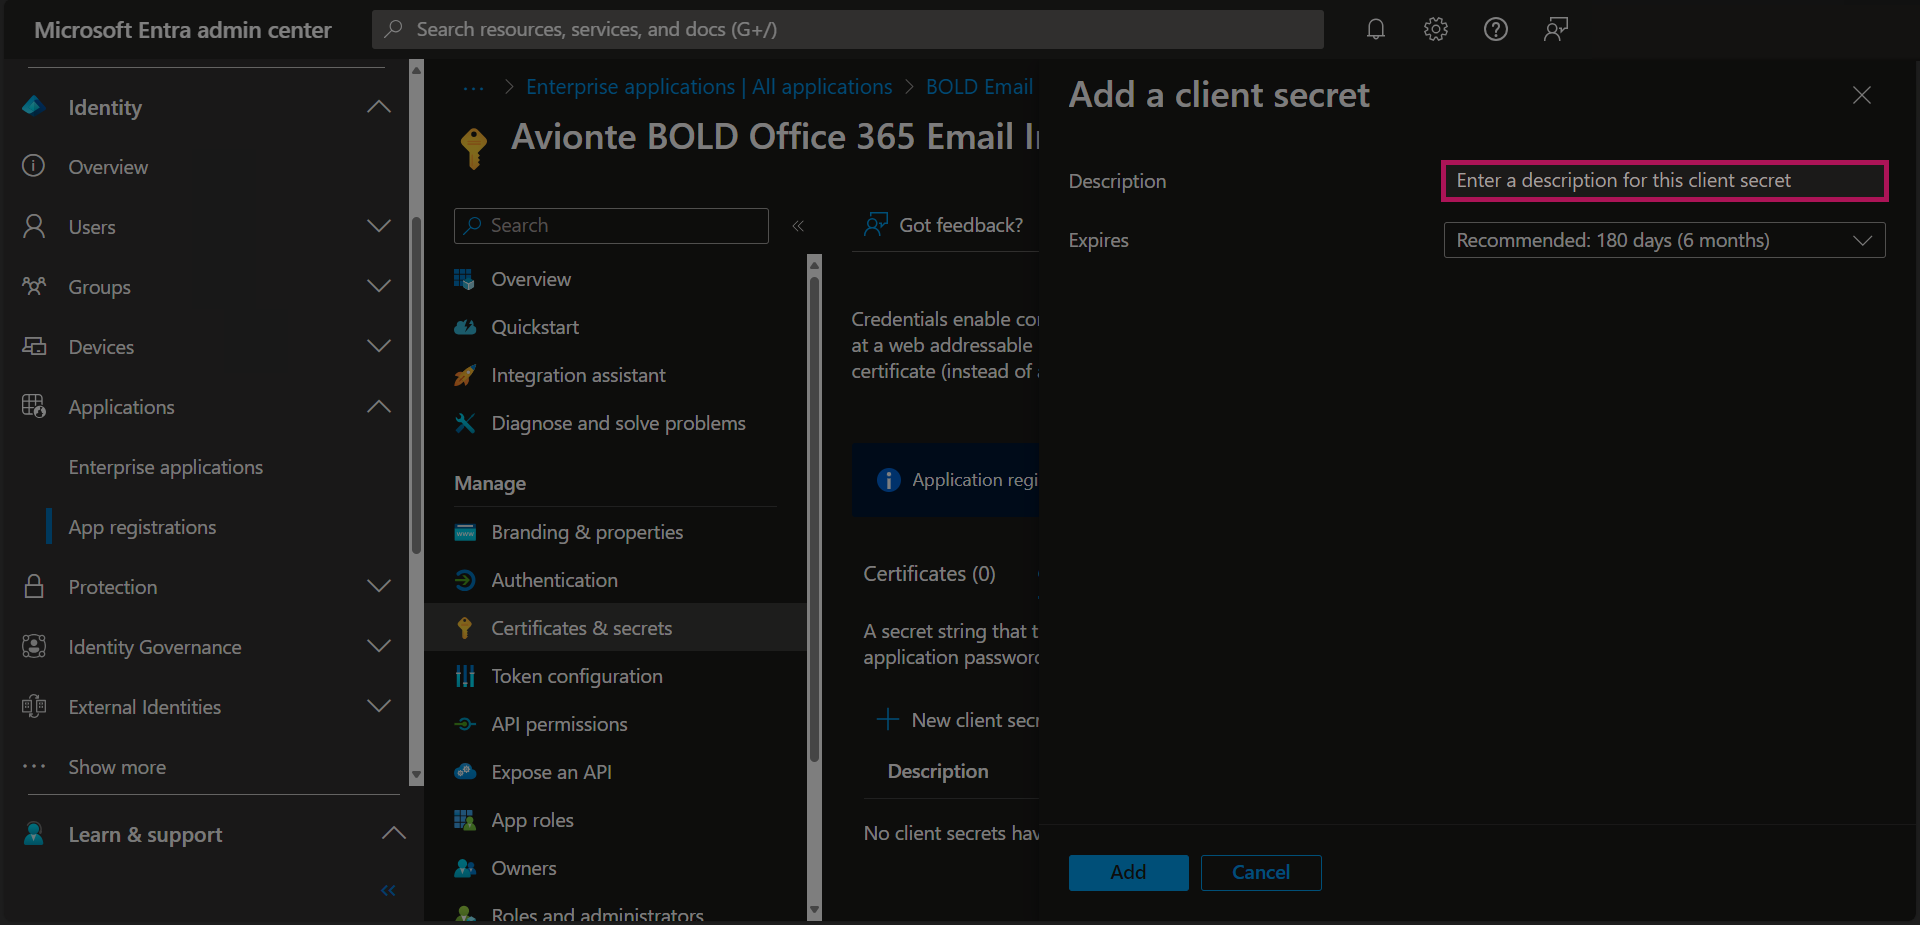This screenshot has height=925, width=1920.
Task: Collapse the left navigation sidebar double arrow
Action: pos(388,890)
